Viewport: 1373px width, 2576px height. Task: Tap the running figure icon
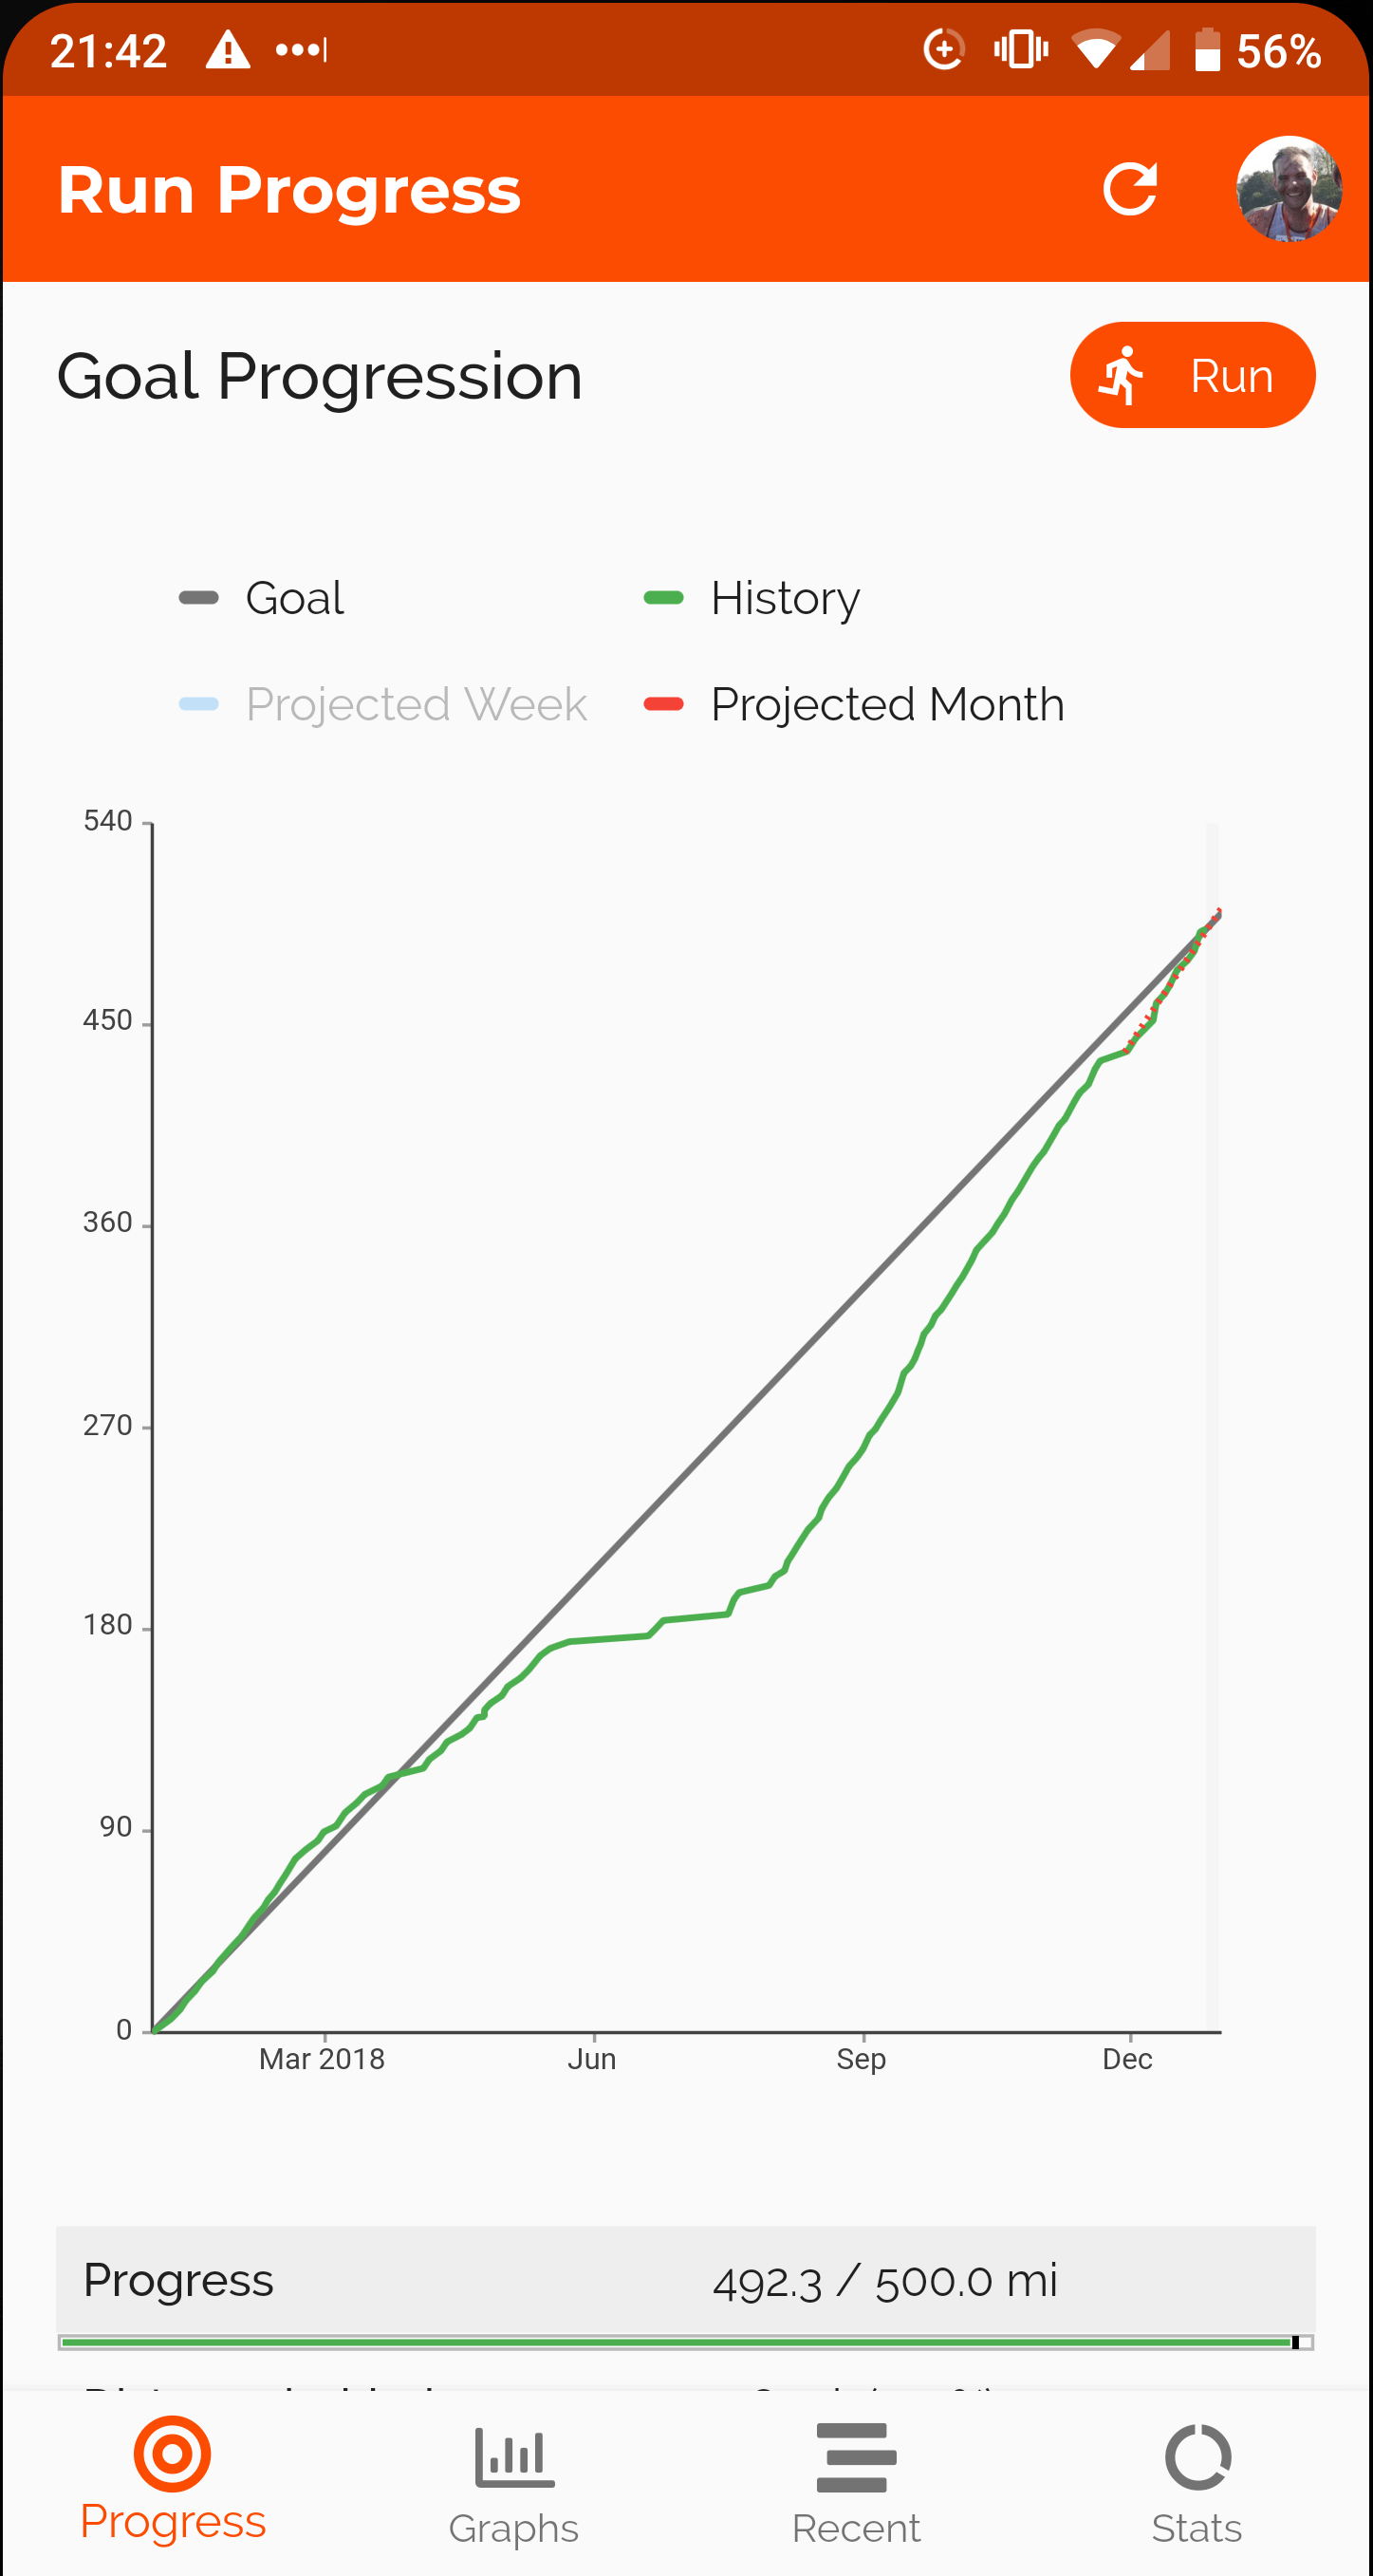click(x=1122, y=376)
